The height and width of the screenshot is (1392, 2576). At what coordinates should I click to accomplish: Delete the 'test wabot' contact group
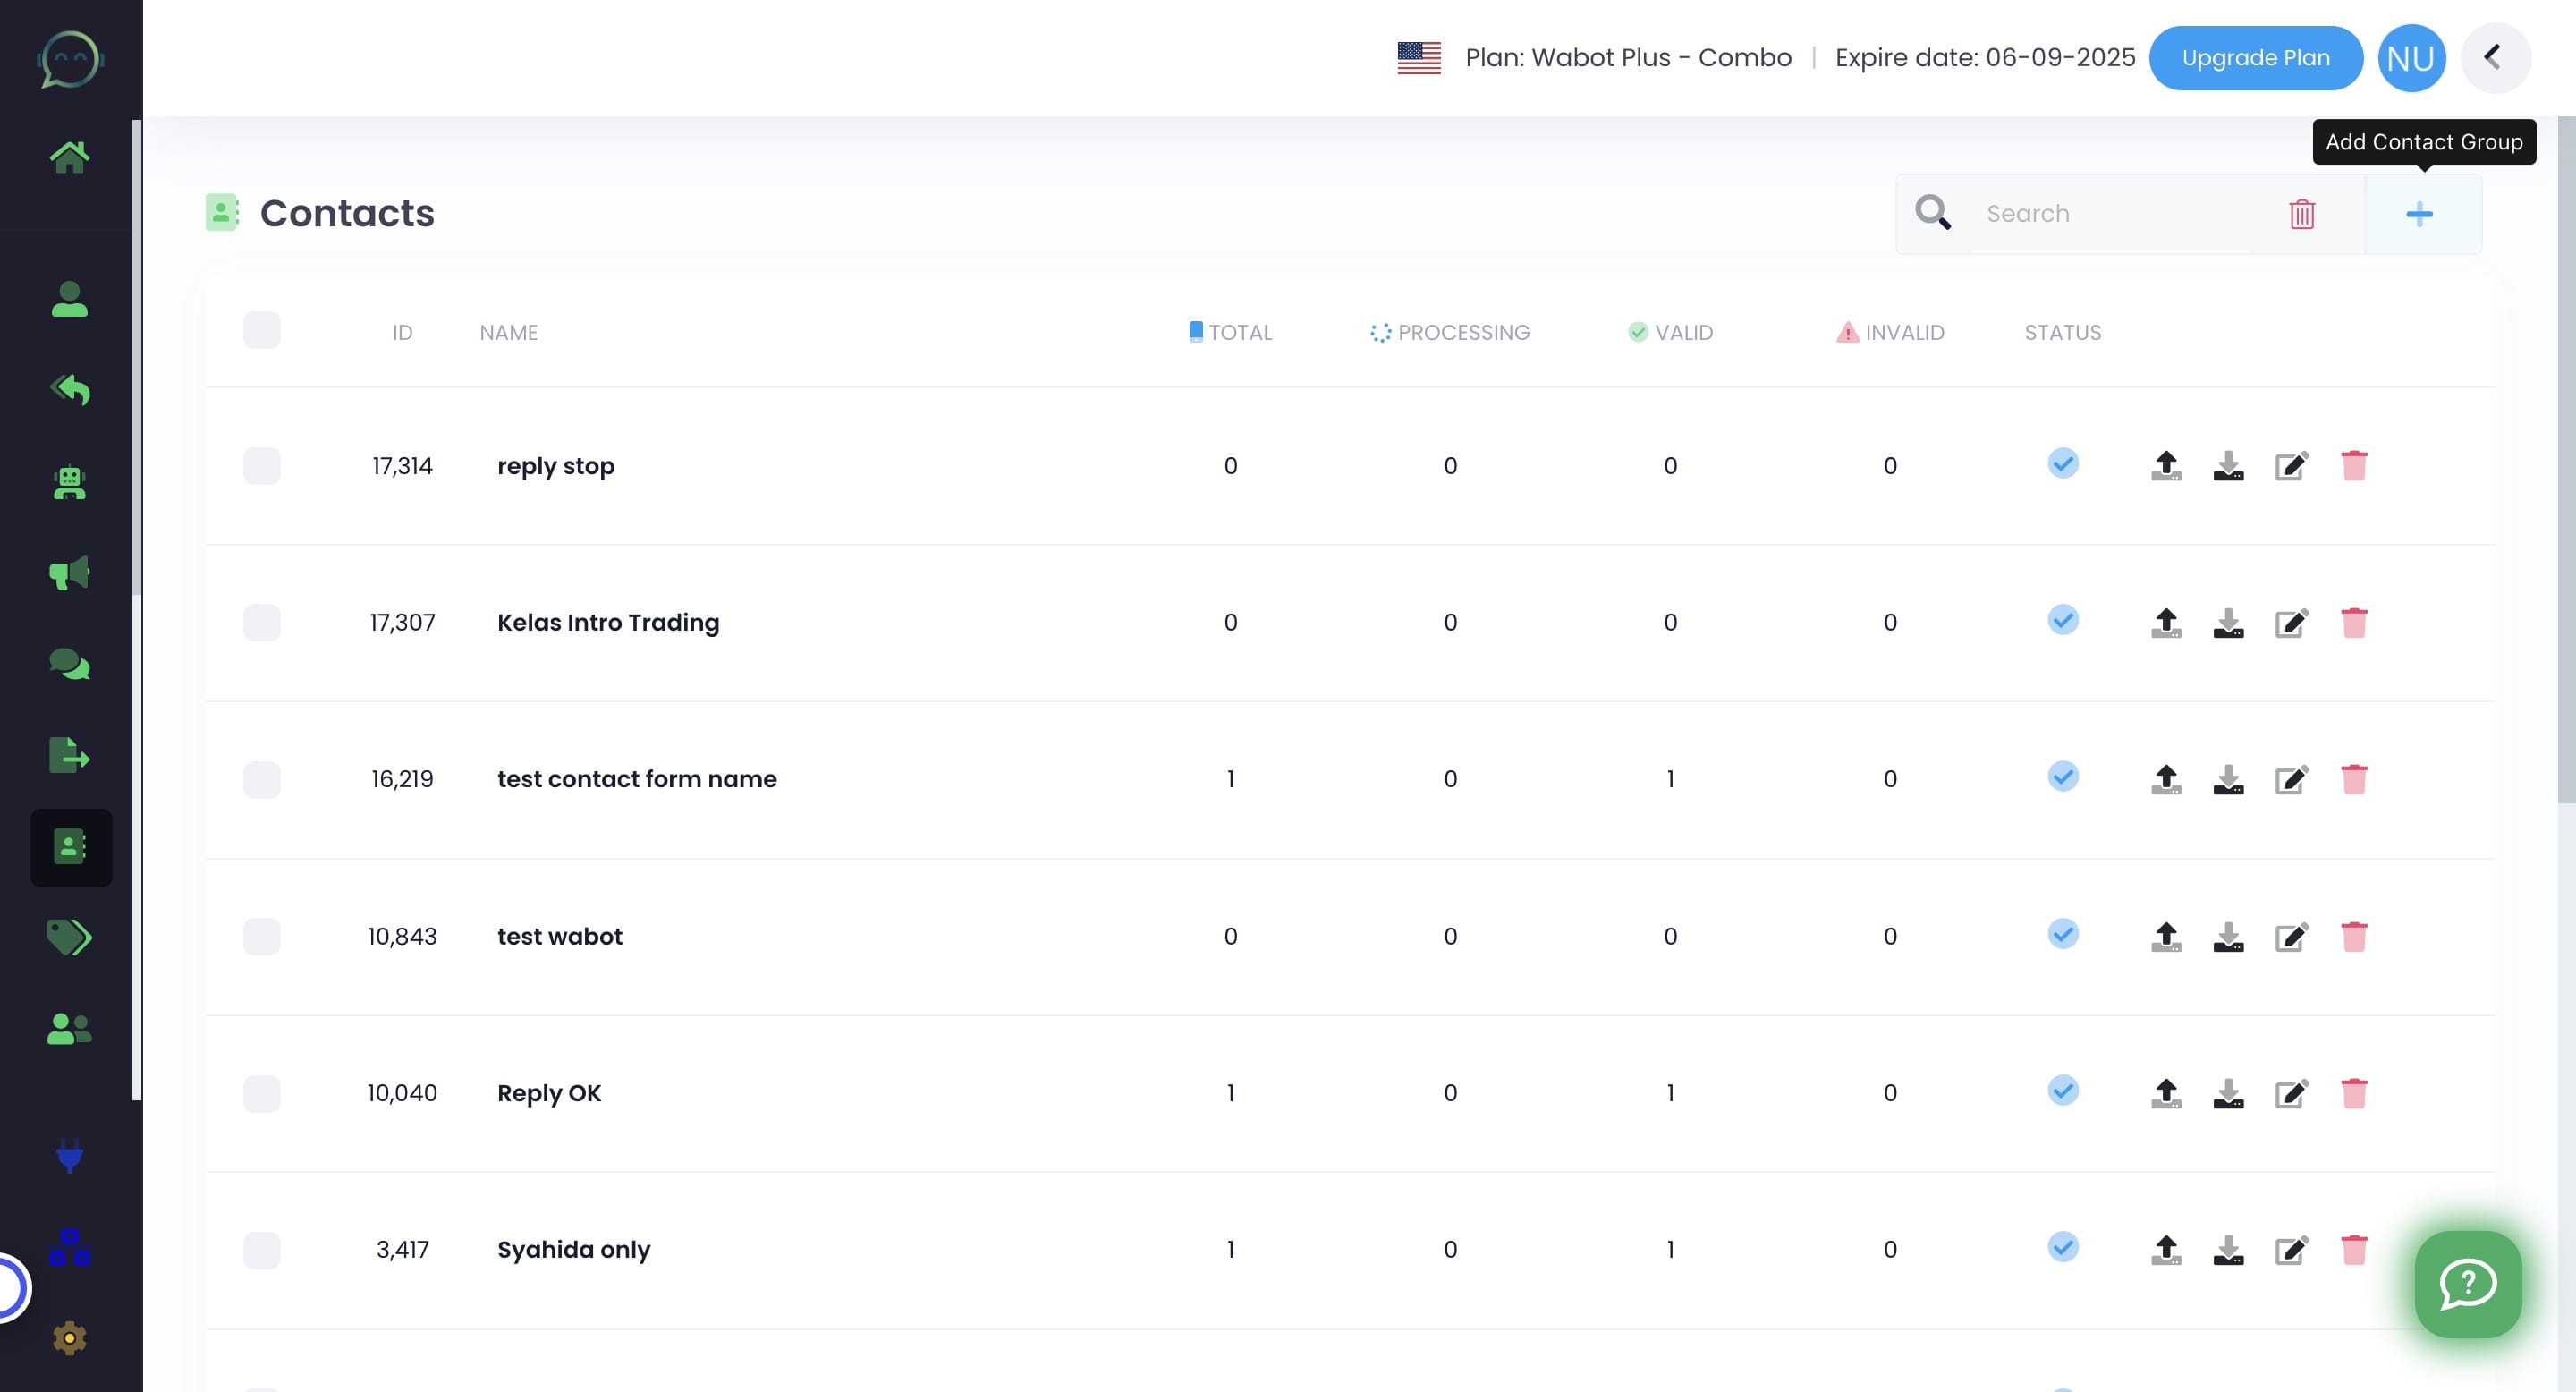(2354, 937)
